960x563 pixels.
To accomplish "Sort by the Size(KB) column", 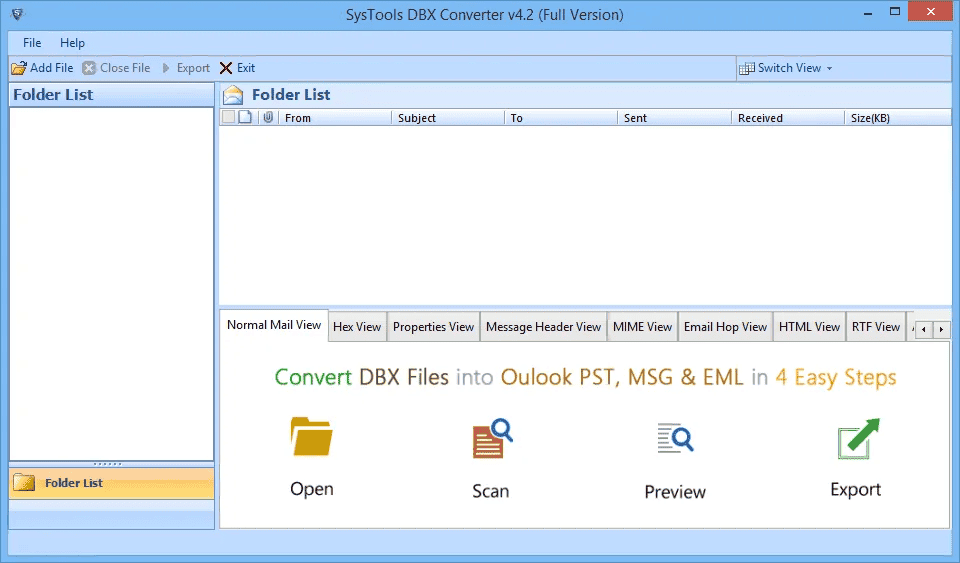I will click(898, 117).
